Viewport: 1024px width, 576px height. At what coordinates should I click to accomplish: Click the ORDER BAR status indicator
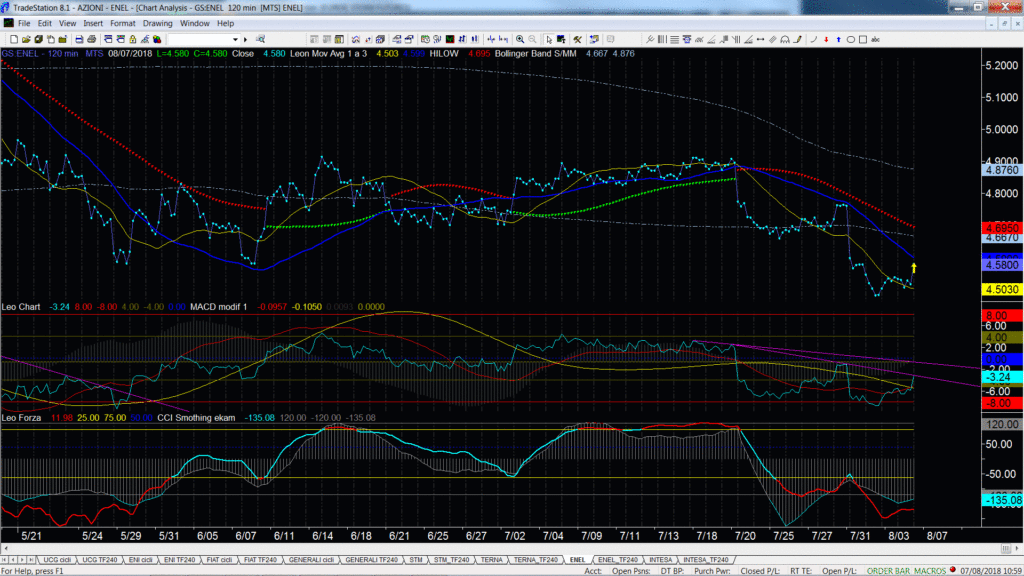[x=888, y=571]
